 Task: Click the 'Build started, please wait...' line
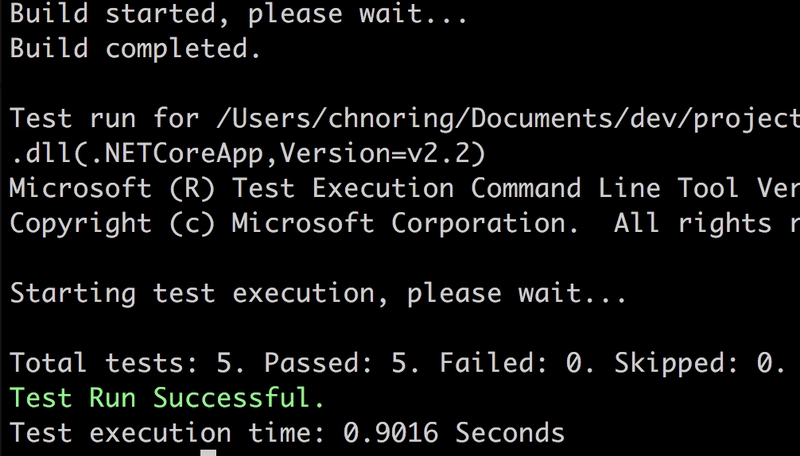point(238,14)
